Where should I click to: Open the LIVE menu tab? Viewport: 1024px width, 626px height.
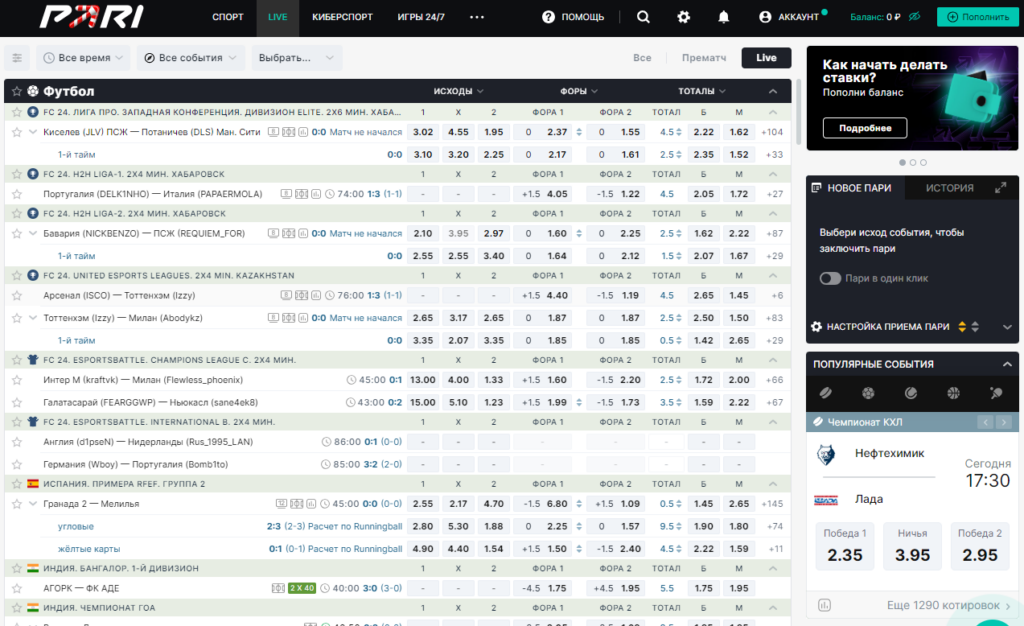point(278,17)
